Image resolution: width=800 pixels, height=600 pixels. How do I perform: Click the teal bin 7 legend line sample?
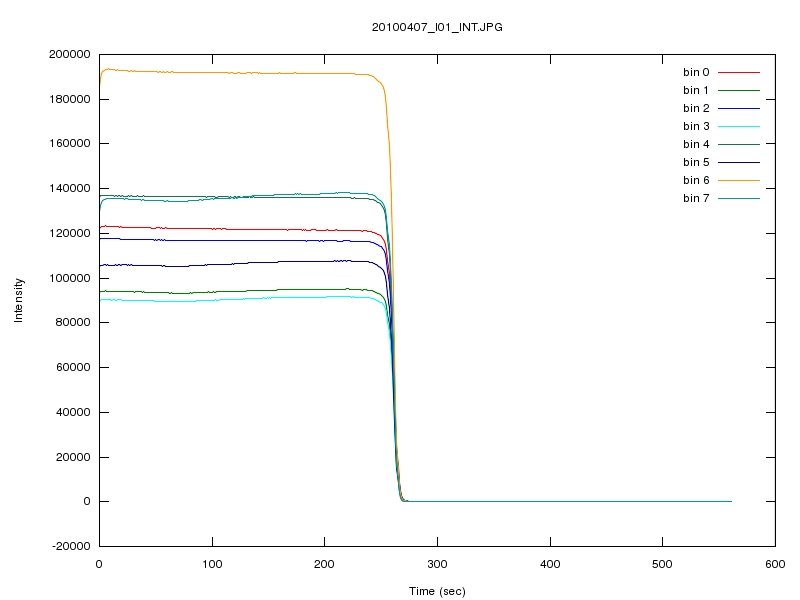(x=739, y=198)
